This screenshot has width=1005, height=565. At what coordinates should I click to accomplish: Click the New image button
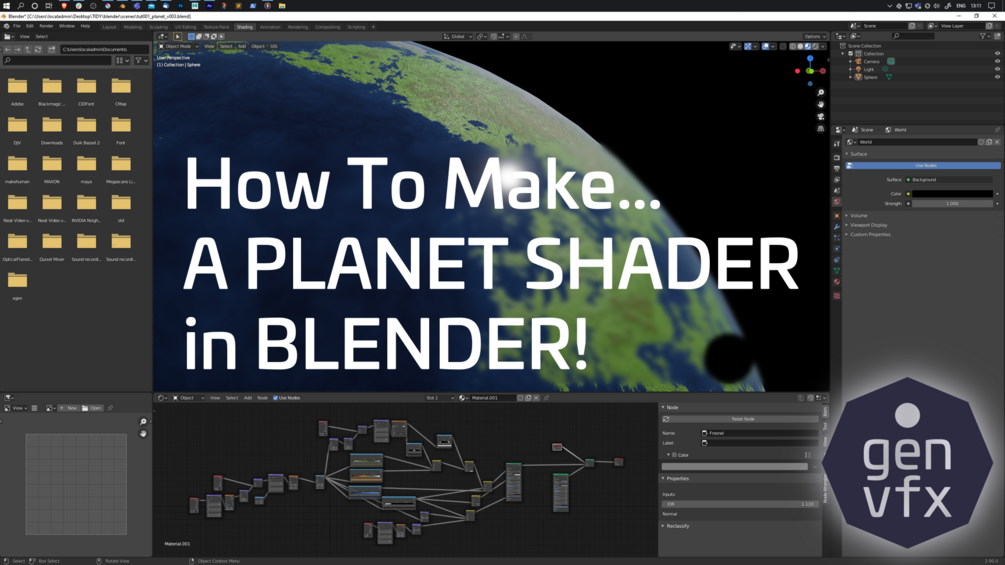coord(69,408)
